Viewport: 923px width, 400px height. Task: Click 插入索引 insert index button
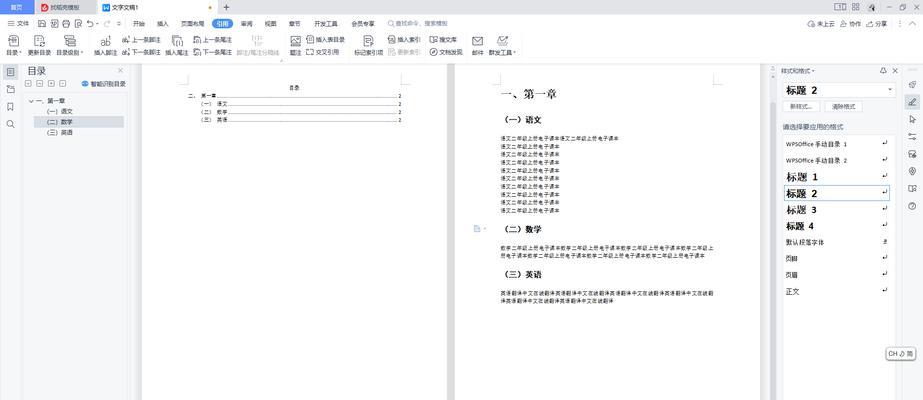[x=404, y=40]
